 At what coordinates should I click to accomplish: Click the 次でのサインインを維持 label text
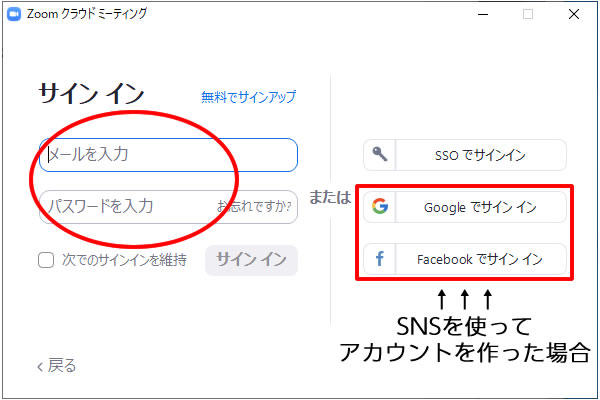point(122,261)
